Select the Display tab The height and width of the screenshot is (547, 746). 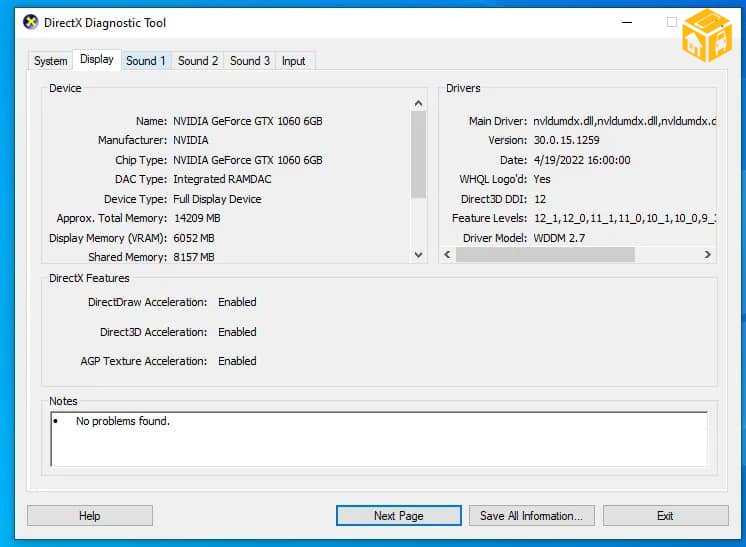pyautogui.click(x=97, y=60)
